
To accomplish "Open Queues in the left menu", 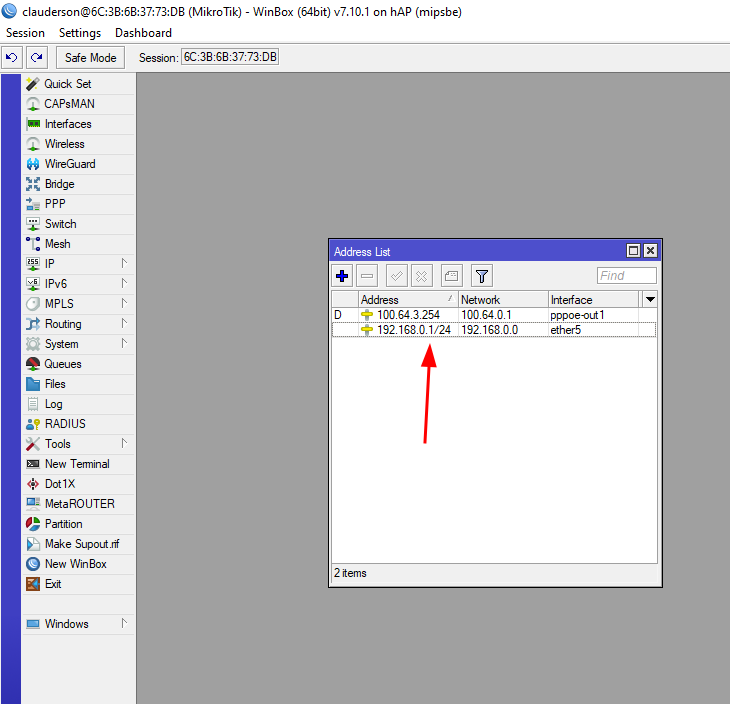I will (x=63, y=364).
